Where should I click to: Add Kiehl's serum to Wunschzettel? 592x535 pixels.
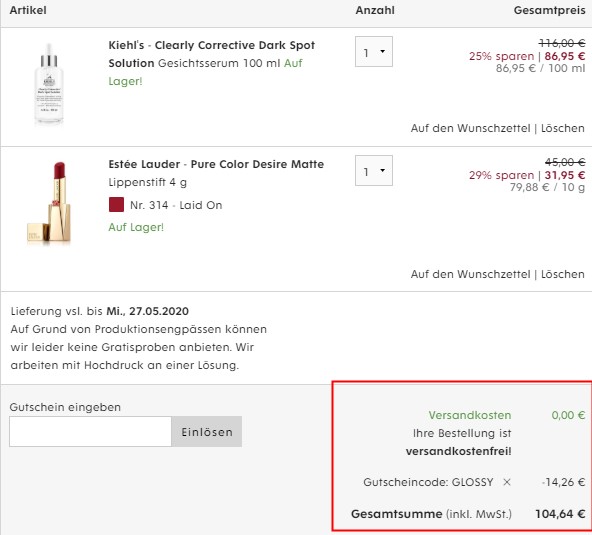click(470, 128)
